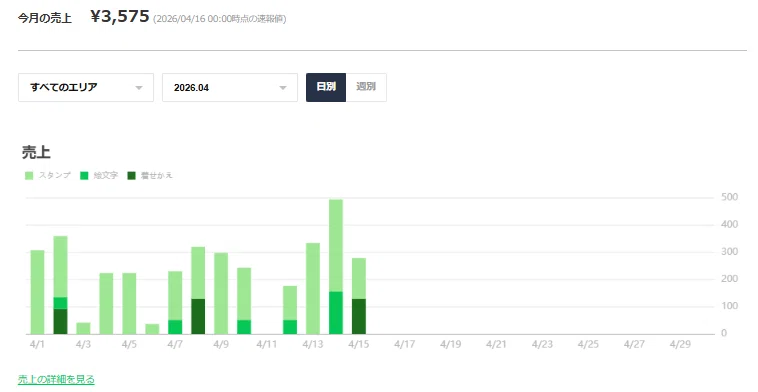758x392 pixels.
Task: Select the dark 着せかえ segment on 4/2
Action: pyautogui.click(x=60, y=321)
